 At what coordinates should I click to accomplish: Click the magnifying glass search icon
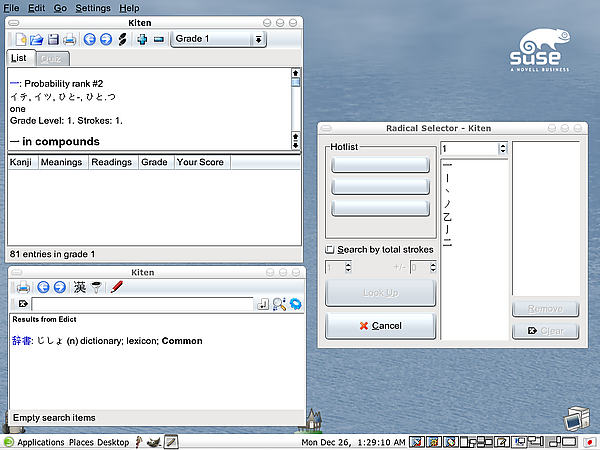coord(279,304)
